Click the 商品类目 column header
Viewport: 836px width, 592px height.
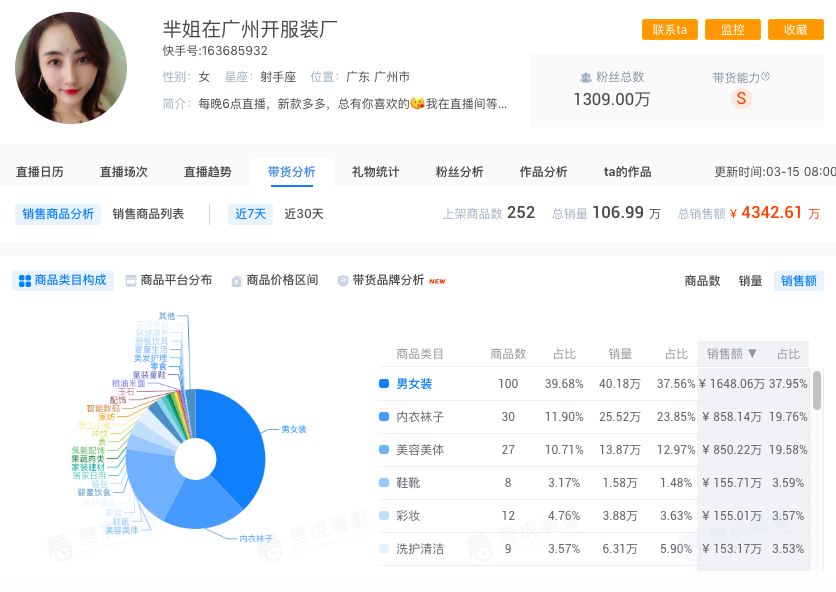(x=420, y=354)
